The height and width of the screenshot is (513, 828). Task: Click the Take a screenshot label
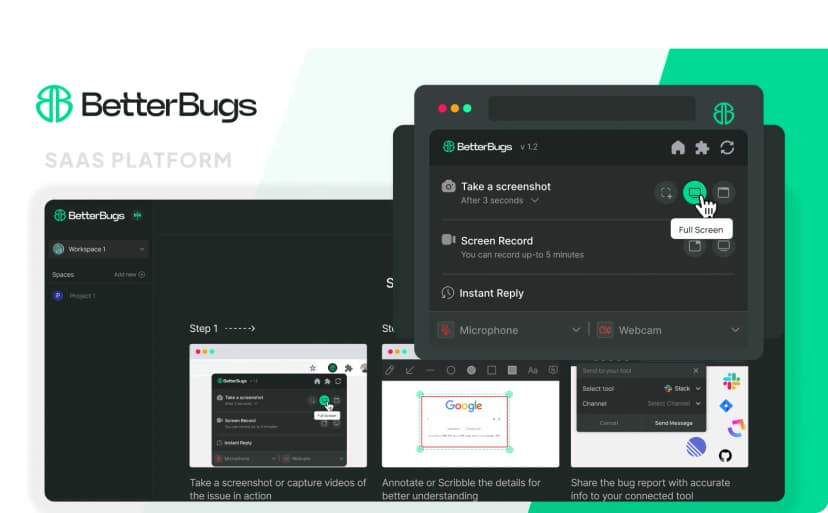click(505, 186)
